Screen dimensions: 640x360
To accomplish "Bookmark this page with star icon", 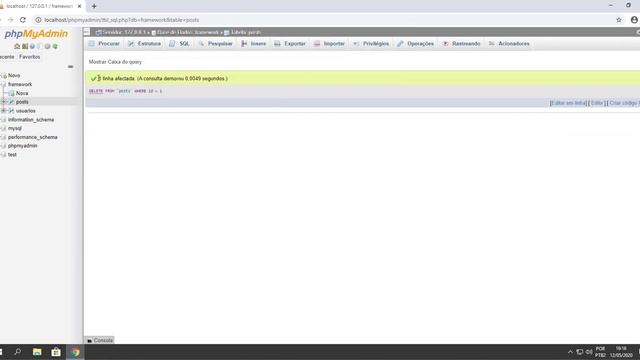I will 619,20.
